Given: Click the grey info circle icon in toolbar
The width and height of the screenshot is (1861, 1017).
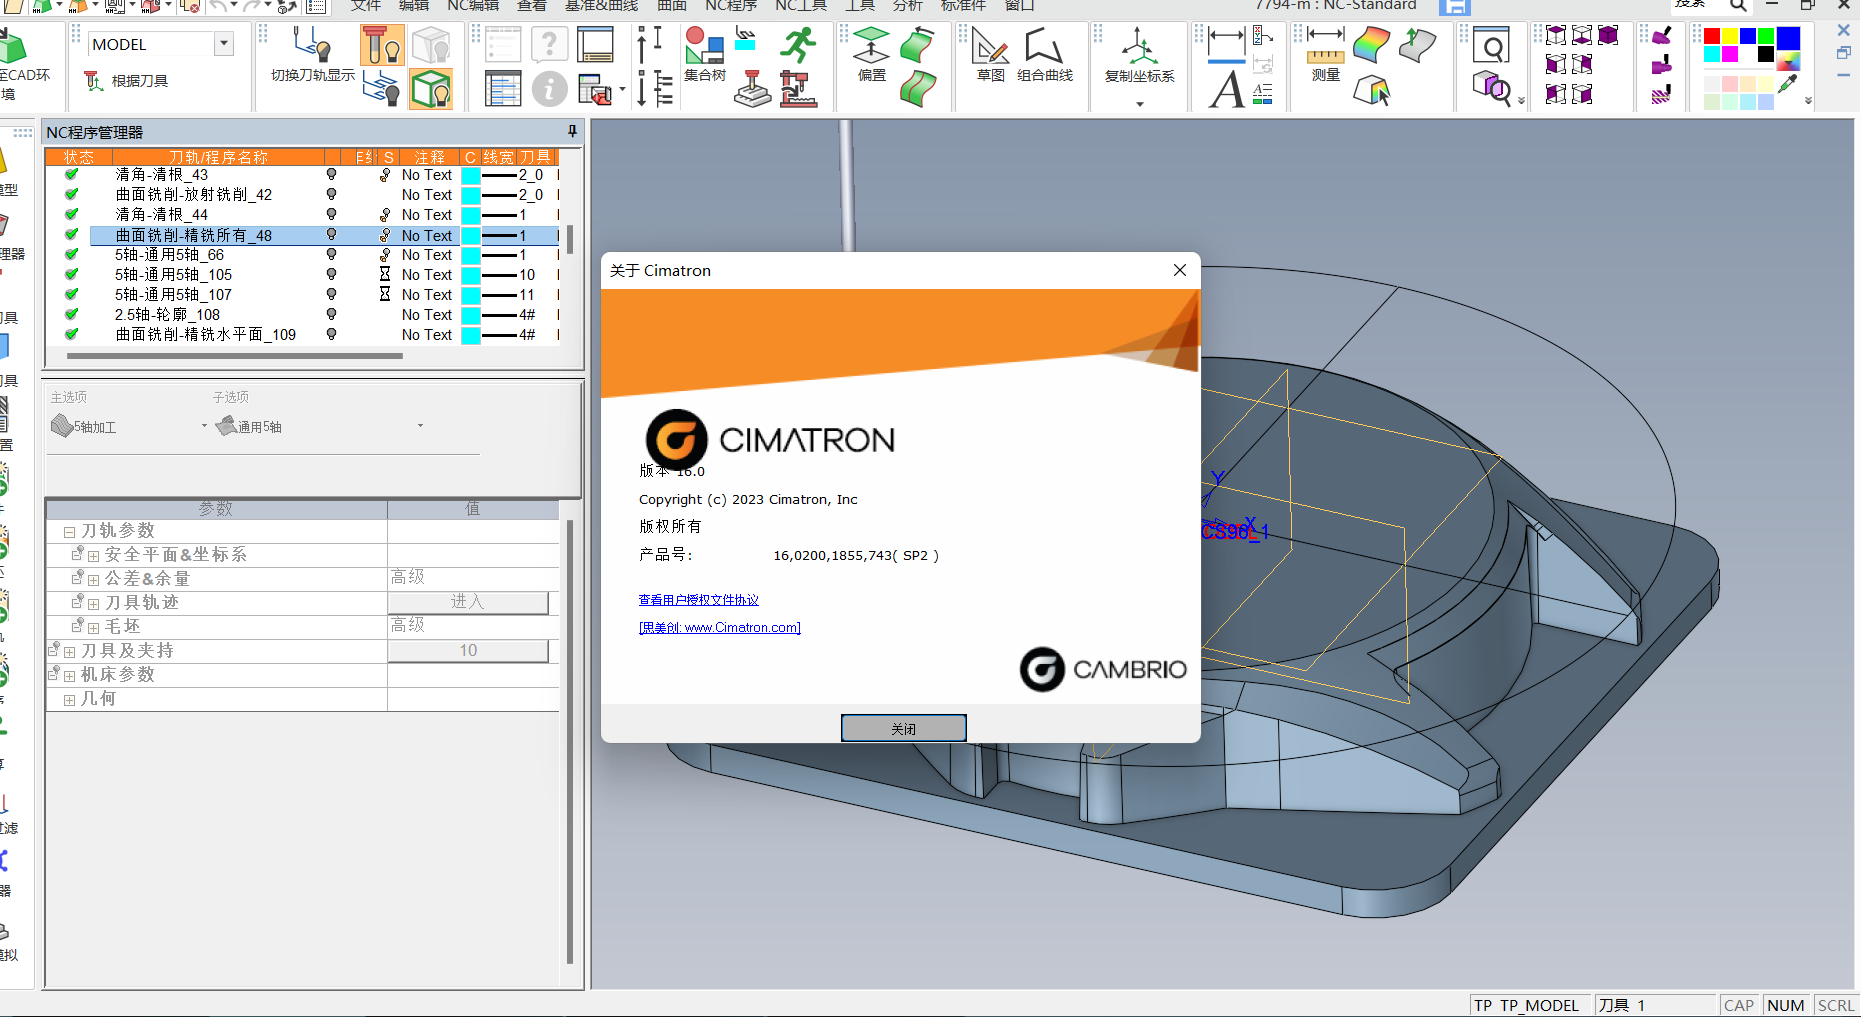Looking at the screenshot, I should tap(549, 89).
